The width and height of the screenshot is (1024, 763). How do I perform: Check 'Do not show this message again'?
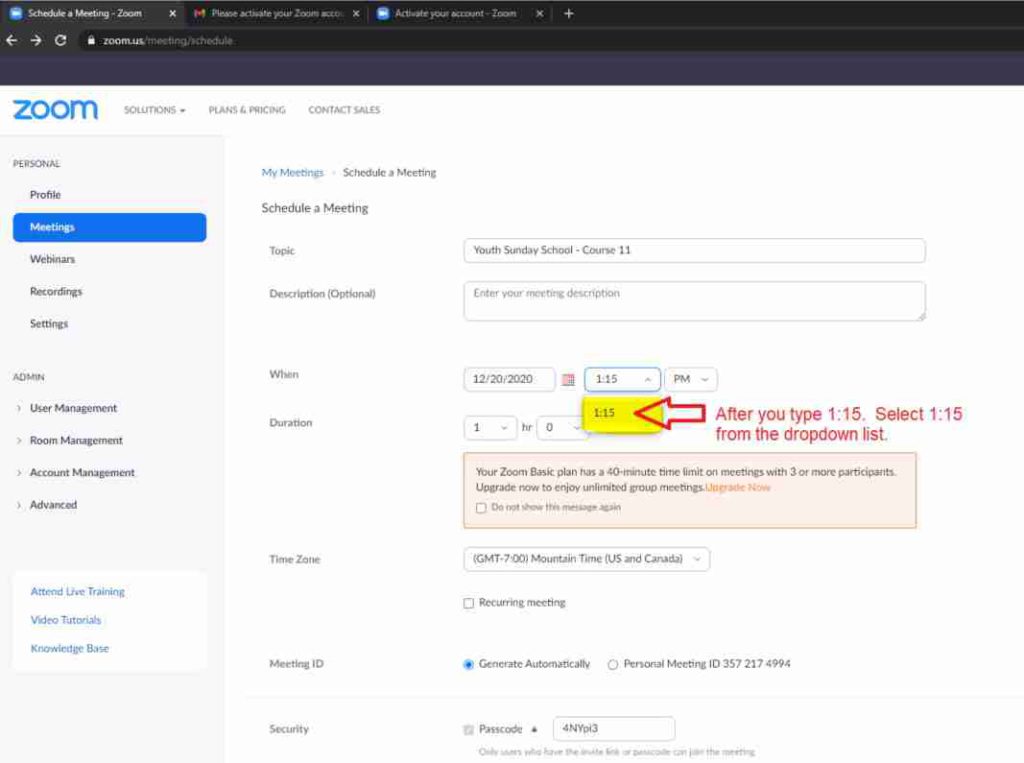coord(482,508)
